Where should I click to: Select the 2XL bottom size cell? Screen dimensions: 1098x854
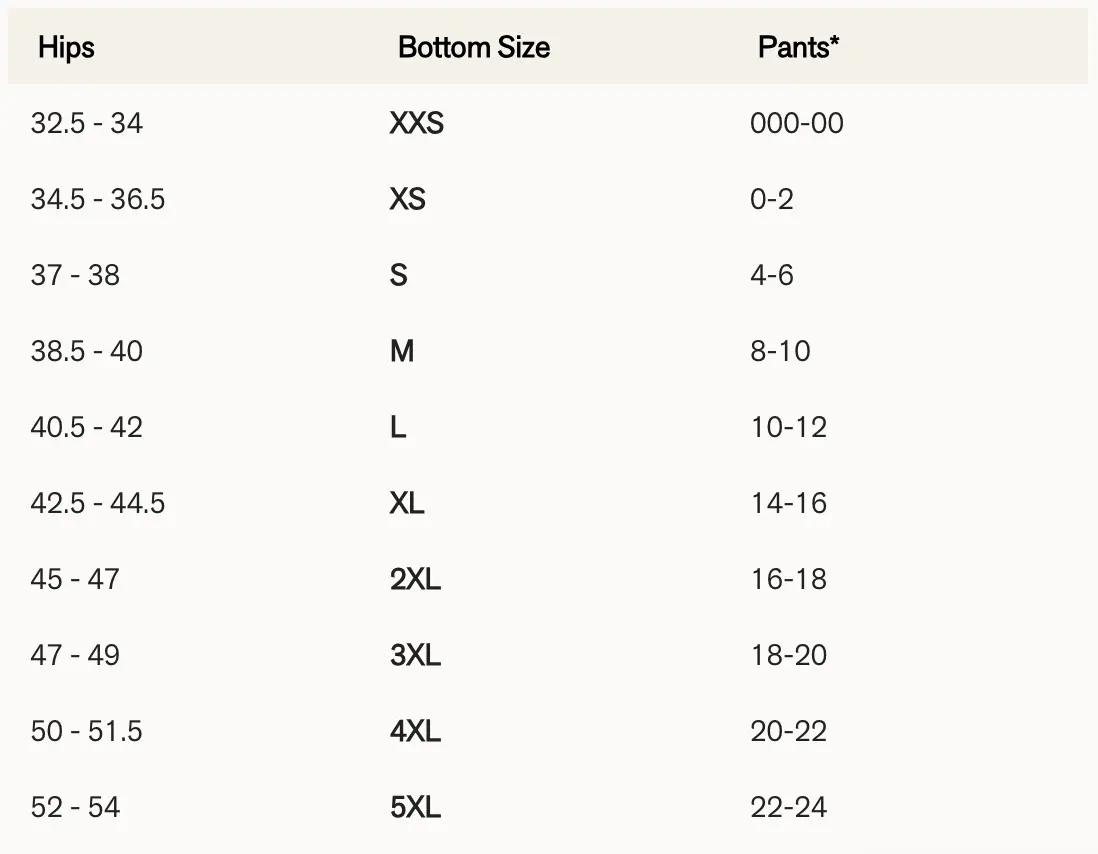(415, 579)
